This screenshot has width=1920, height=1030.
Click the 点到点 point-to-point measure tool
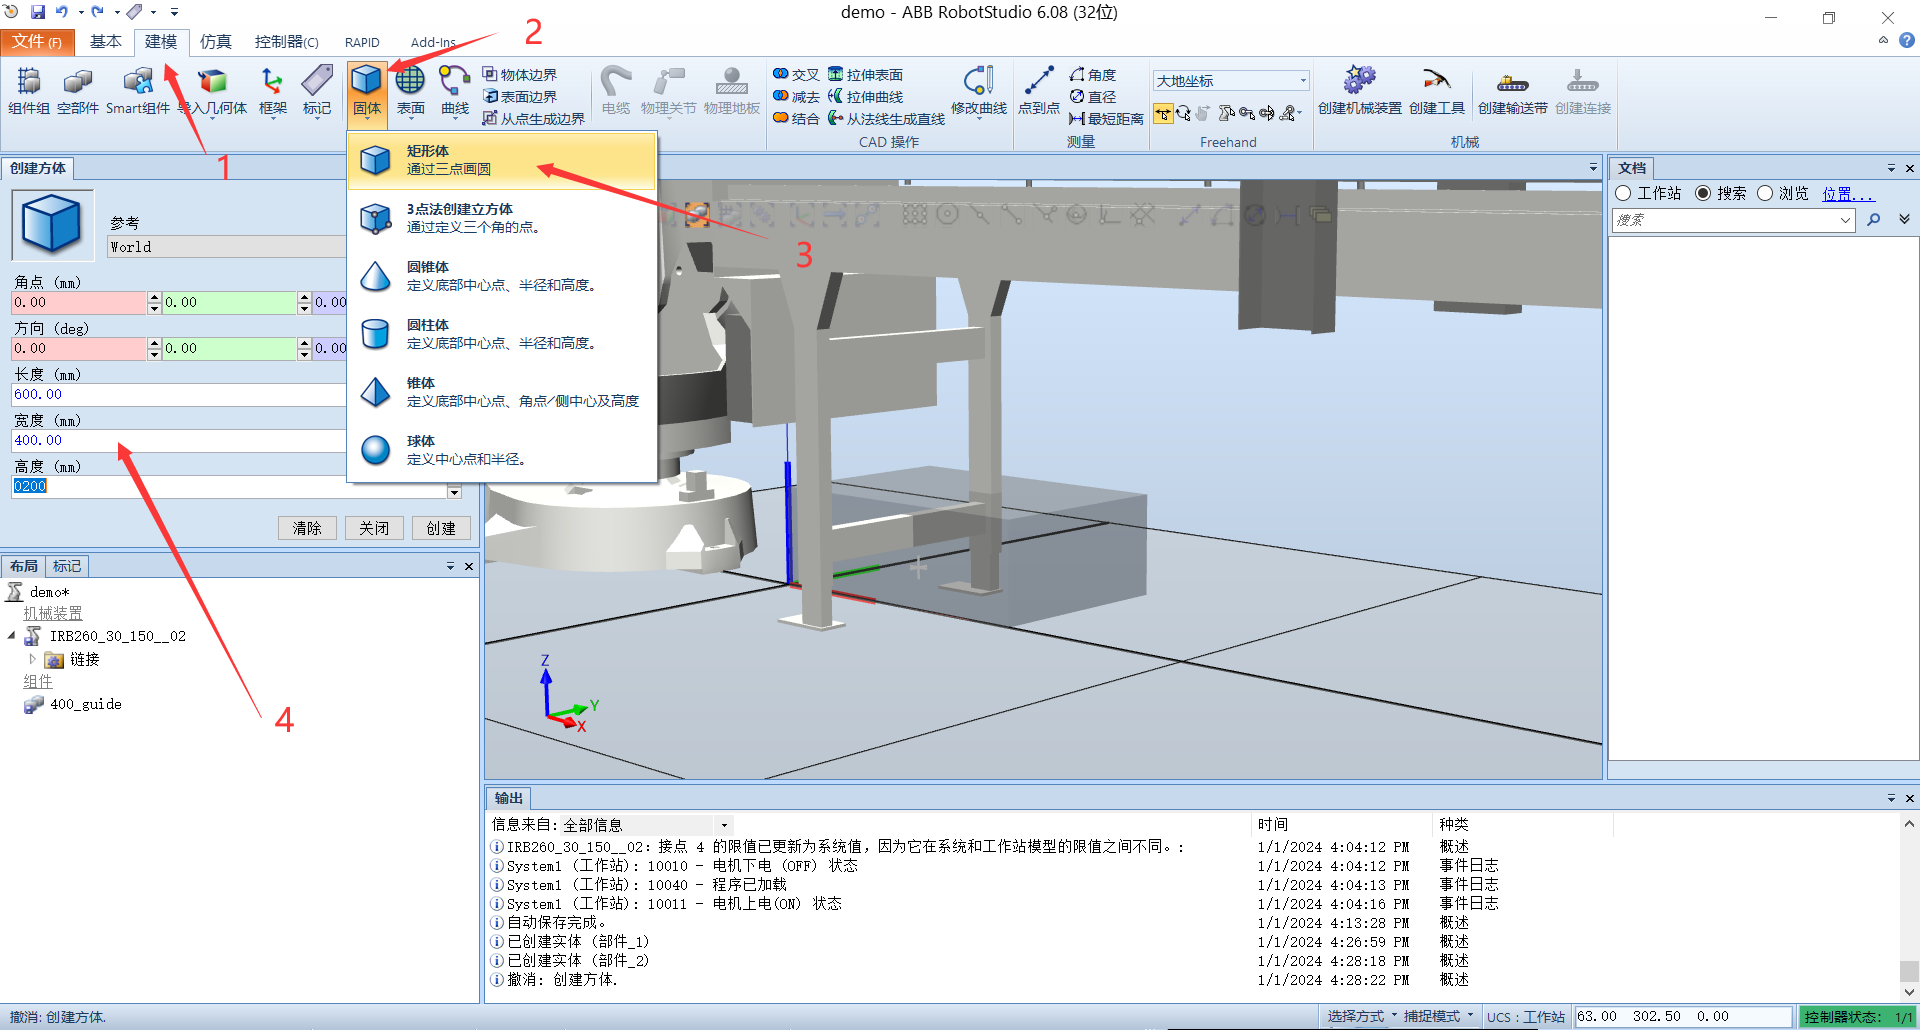click(x=1039, y=90)
